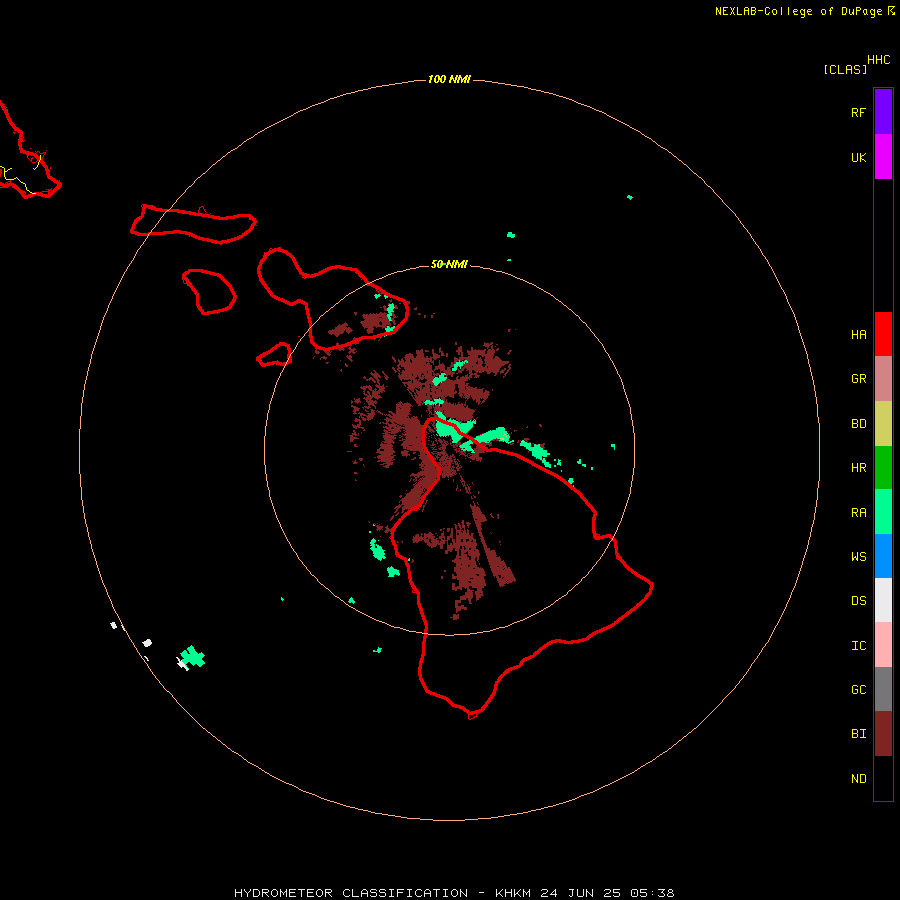
Task: Click the GC legend label
Action: (858, 689)
